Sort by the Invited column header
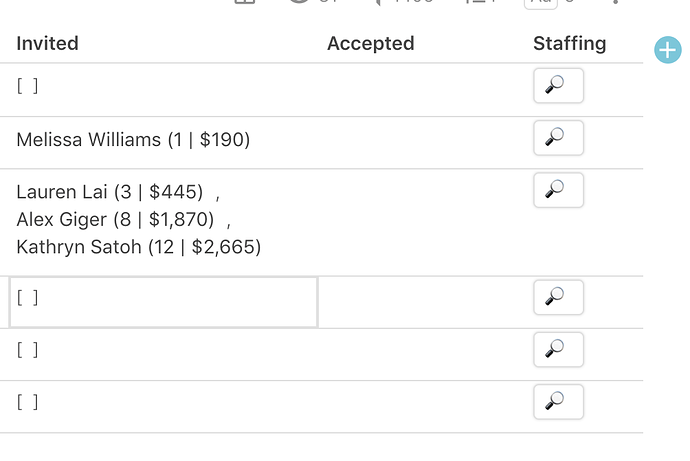The width and height of the screenshot is (690, 461). [x=48, y=44]
